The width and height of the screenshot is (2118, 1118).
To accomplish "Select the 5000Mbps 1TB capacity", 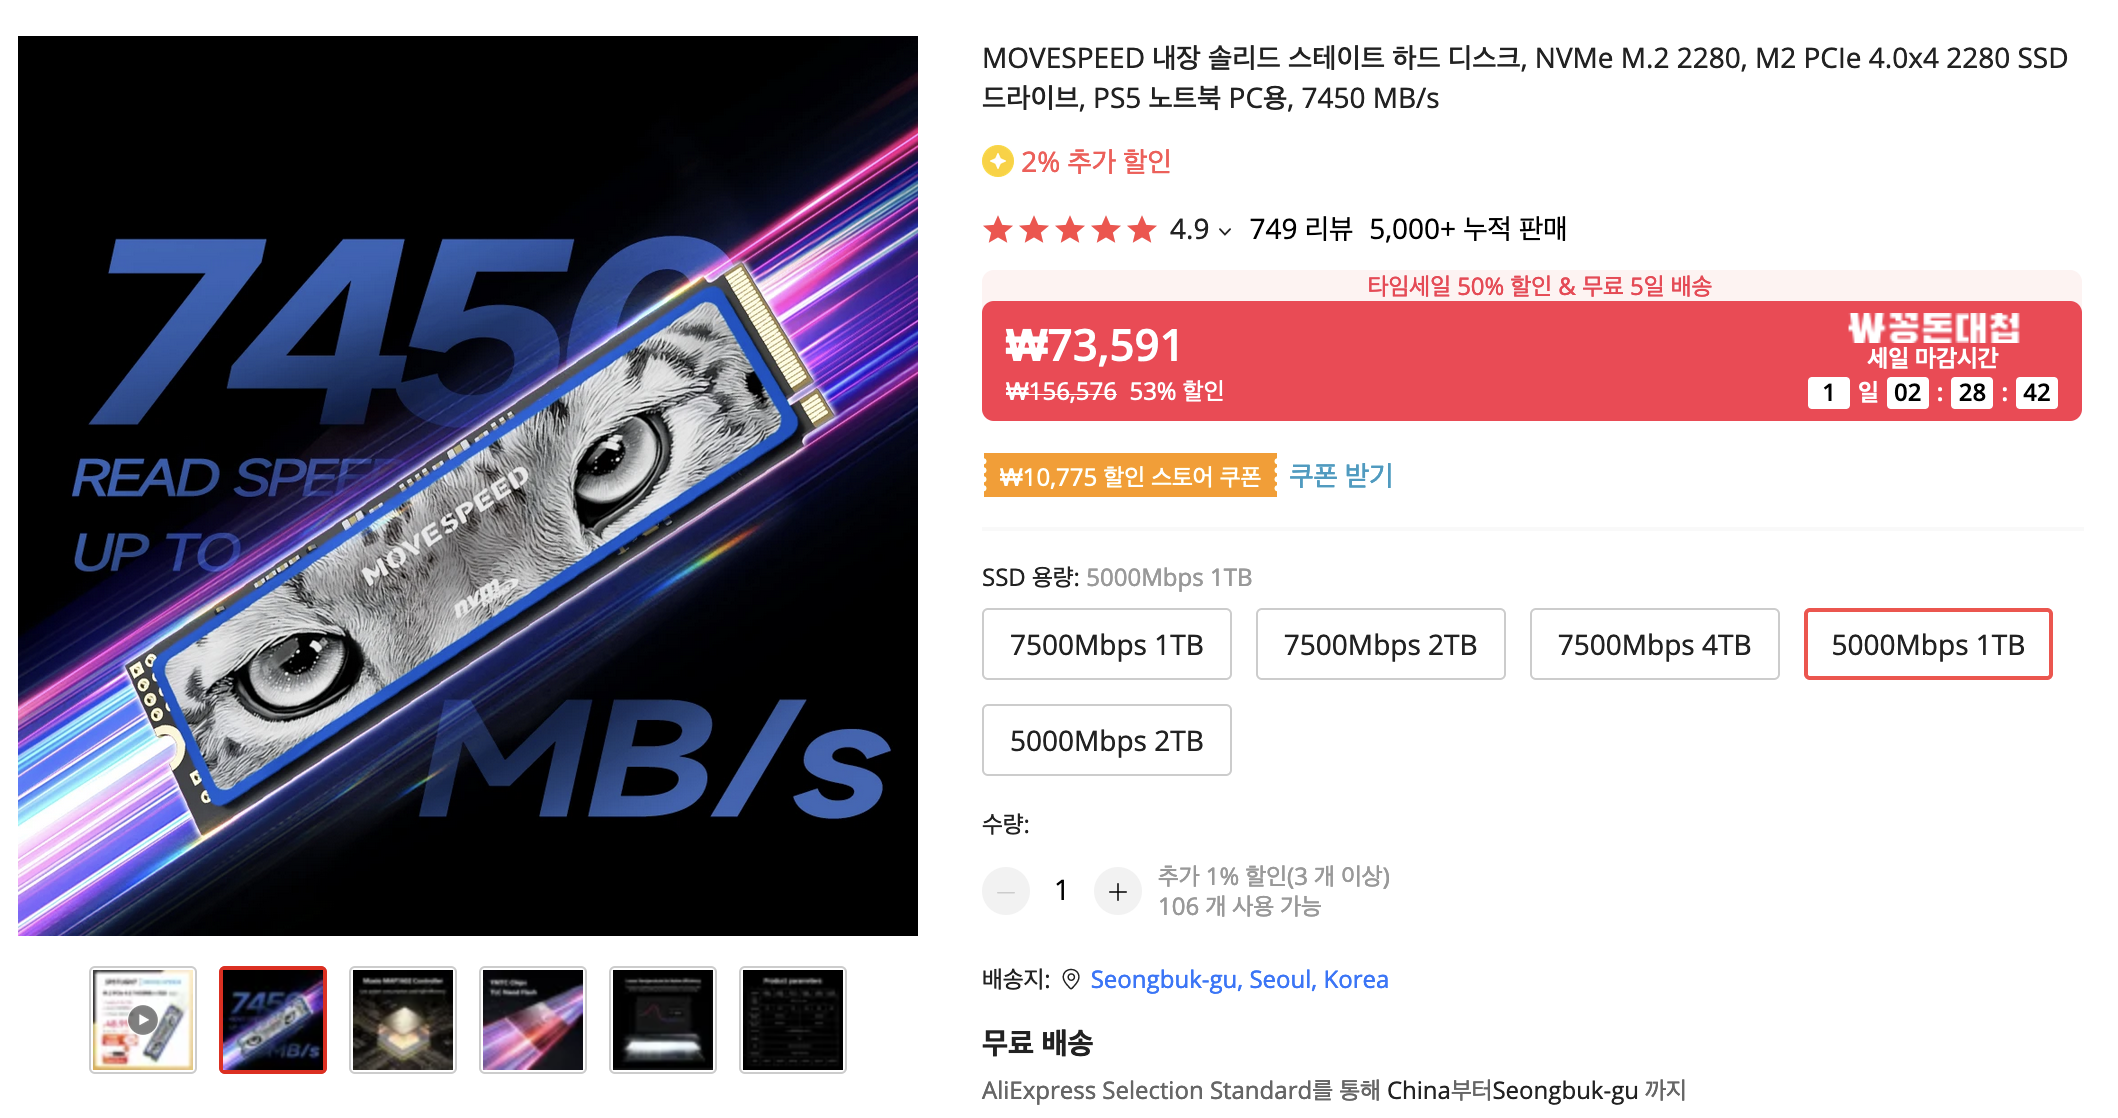I will [x=1928, y=644].
